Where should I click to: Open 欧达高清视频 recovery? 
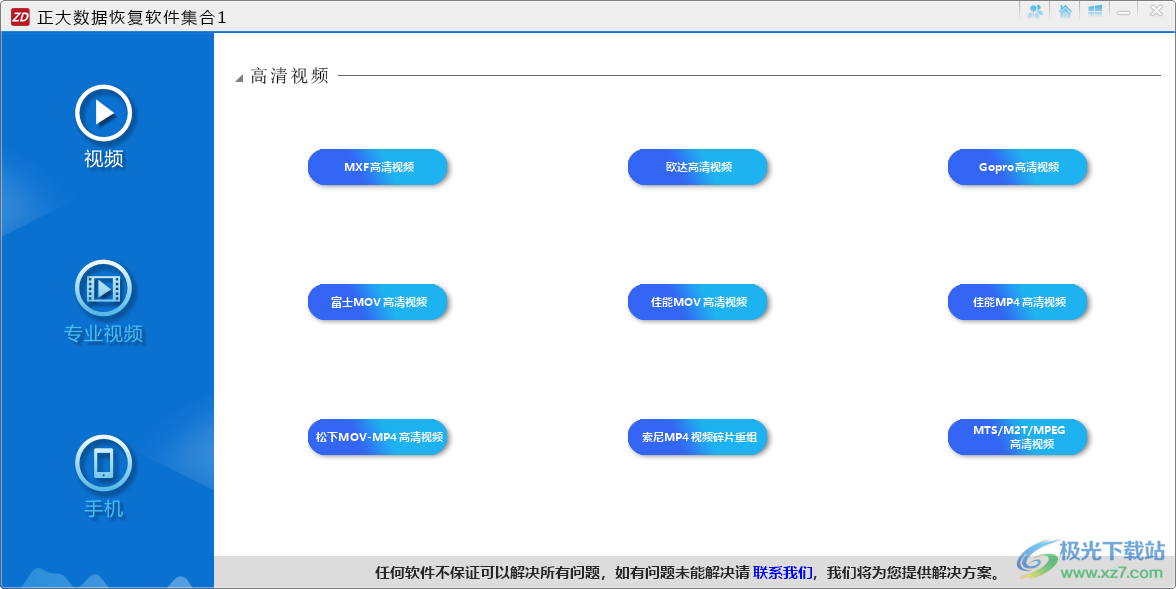[698, 167]
